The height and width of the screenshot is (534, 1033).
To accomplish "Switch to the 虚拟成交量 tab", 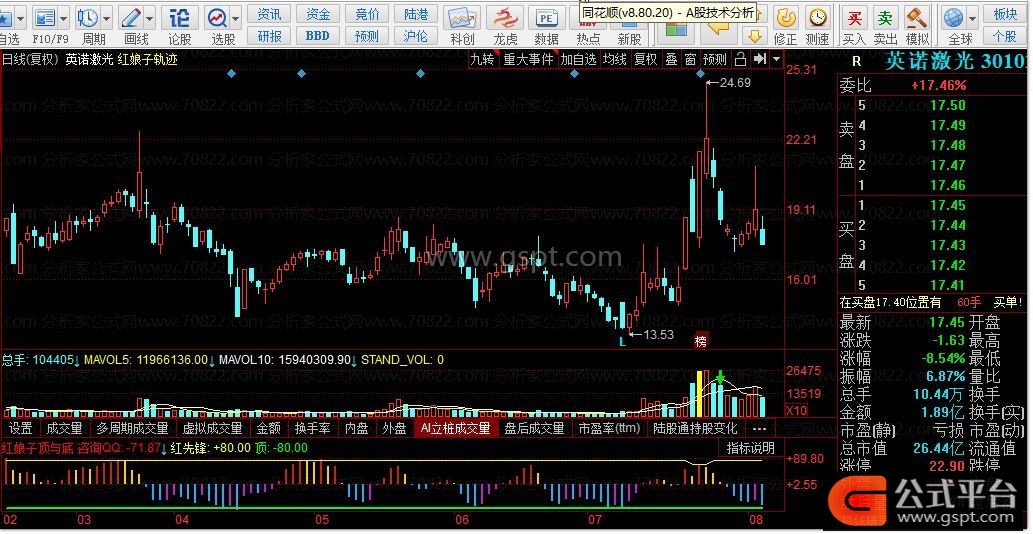I will click(x=215, y=429).
